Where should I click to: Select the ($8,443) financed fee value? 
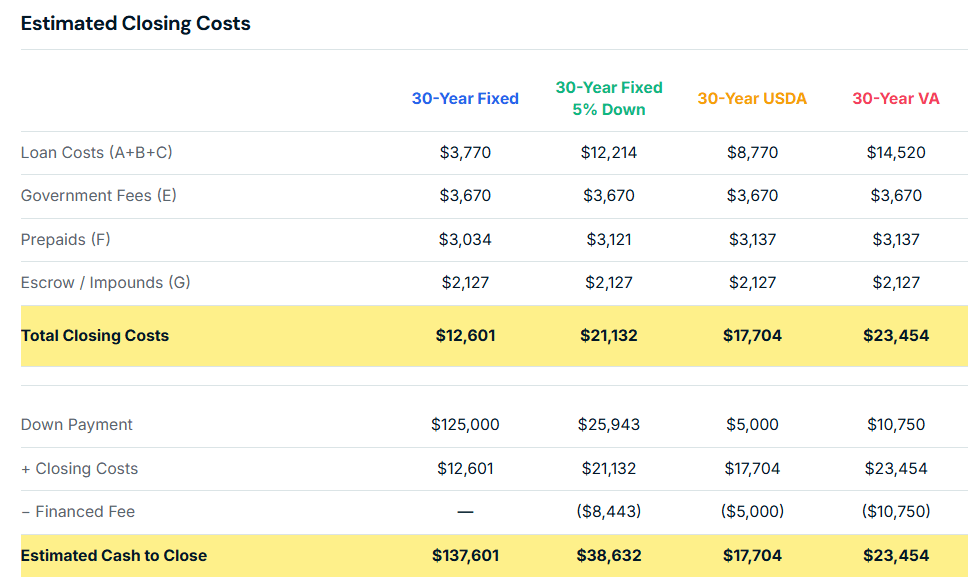(611, 511)
